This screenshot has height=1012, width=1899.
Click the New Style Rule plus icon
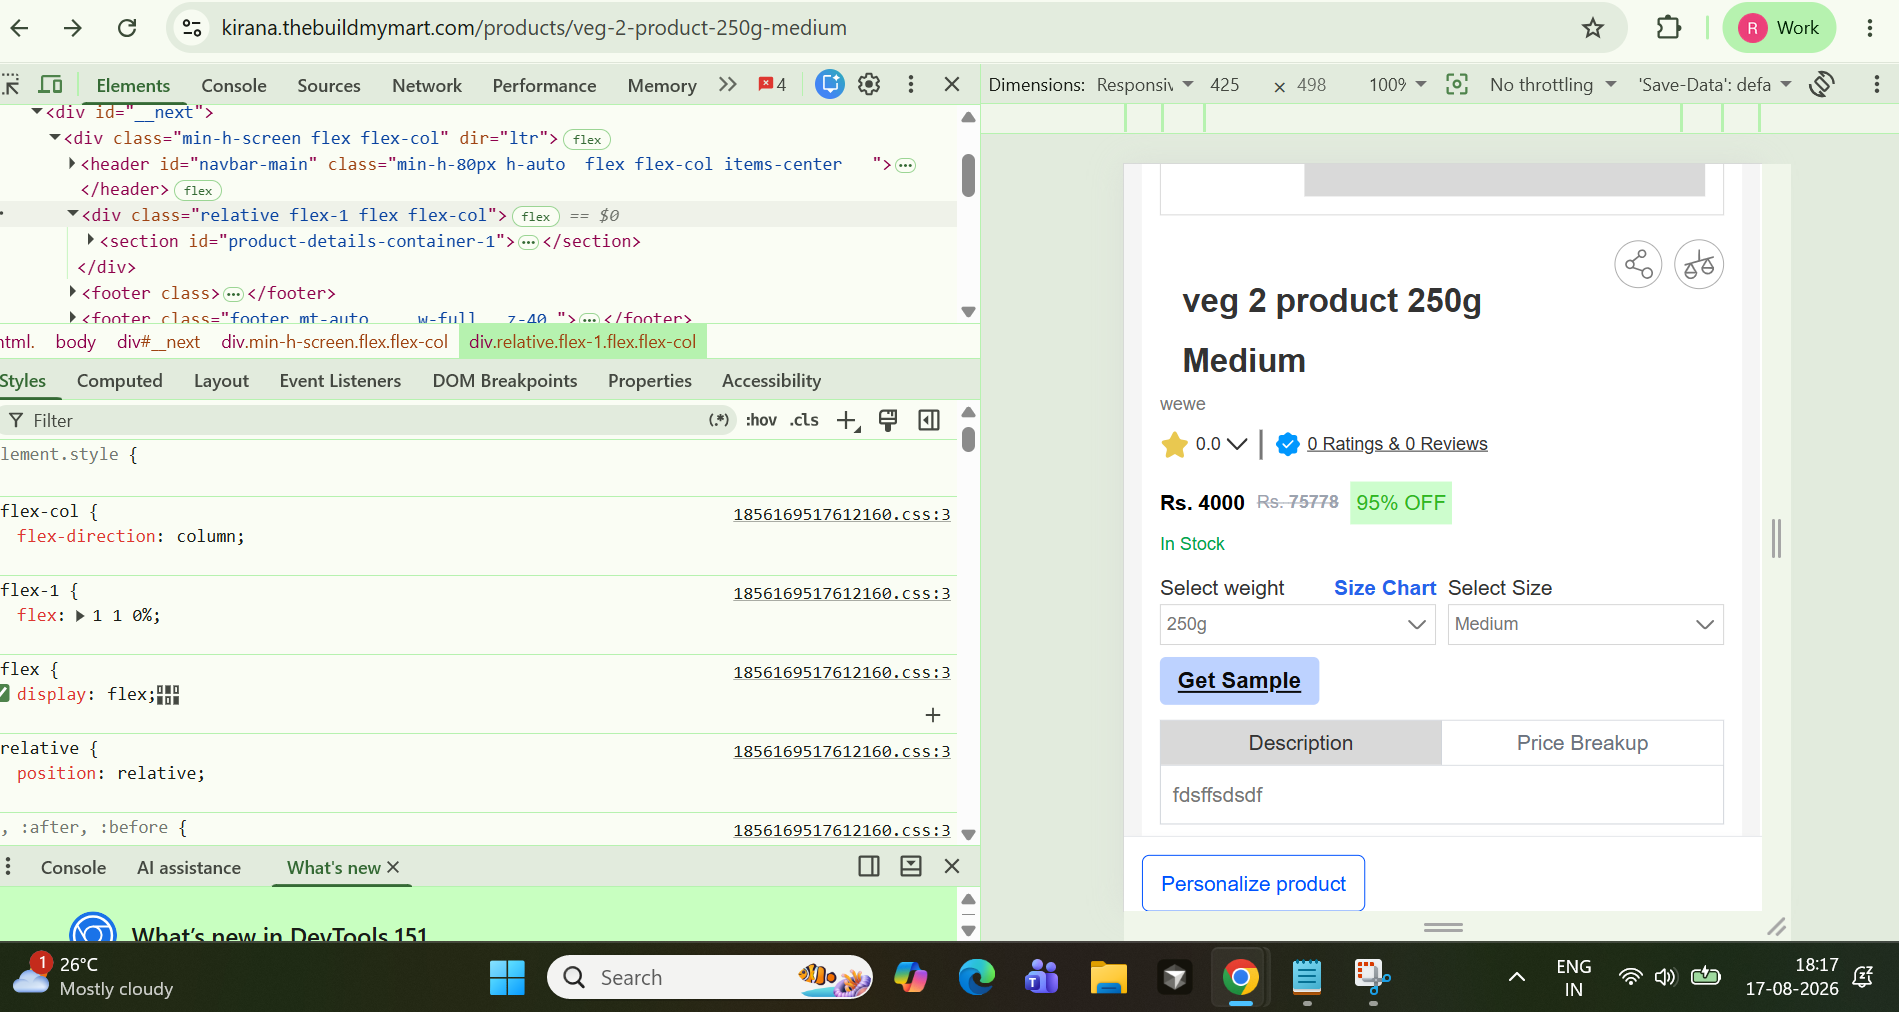click(x=847, y=421)
